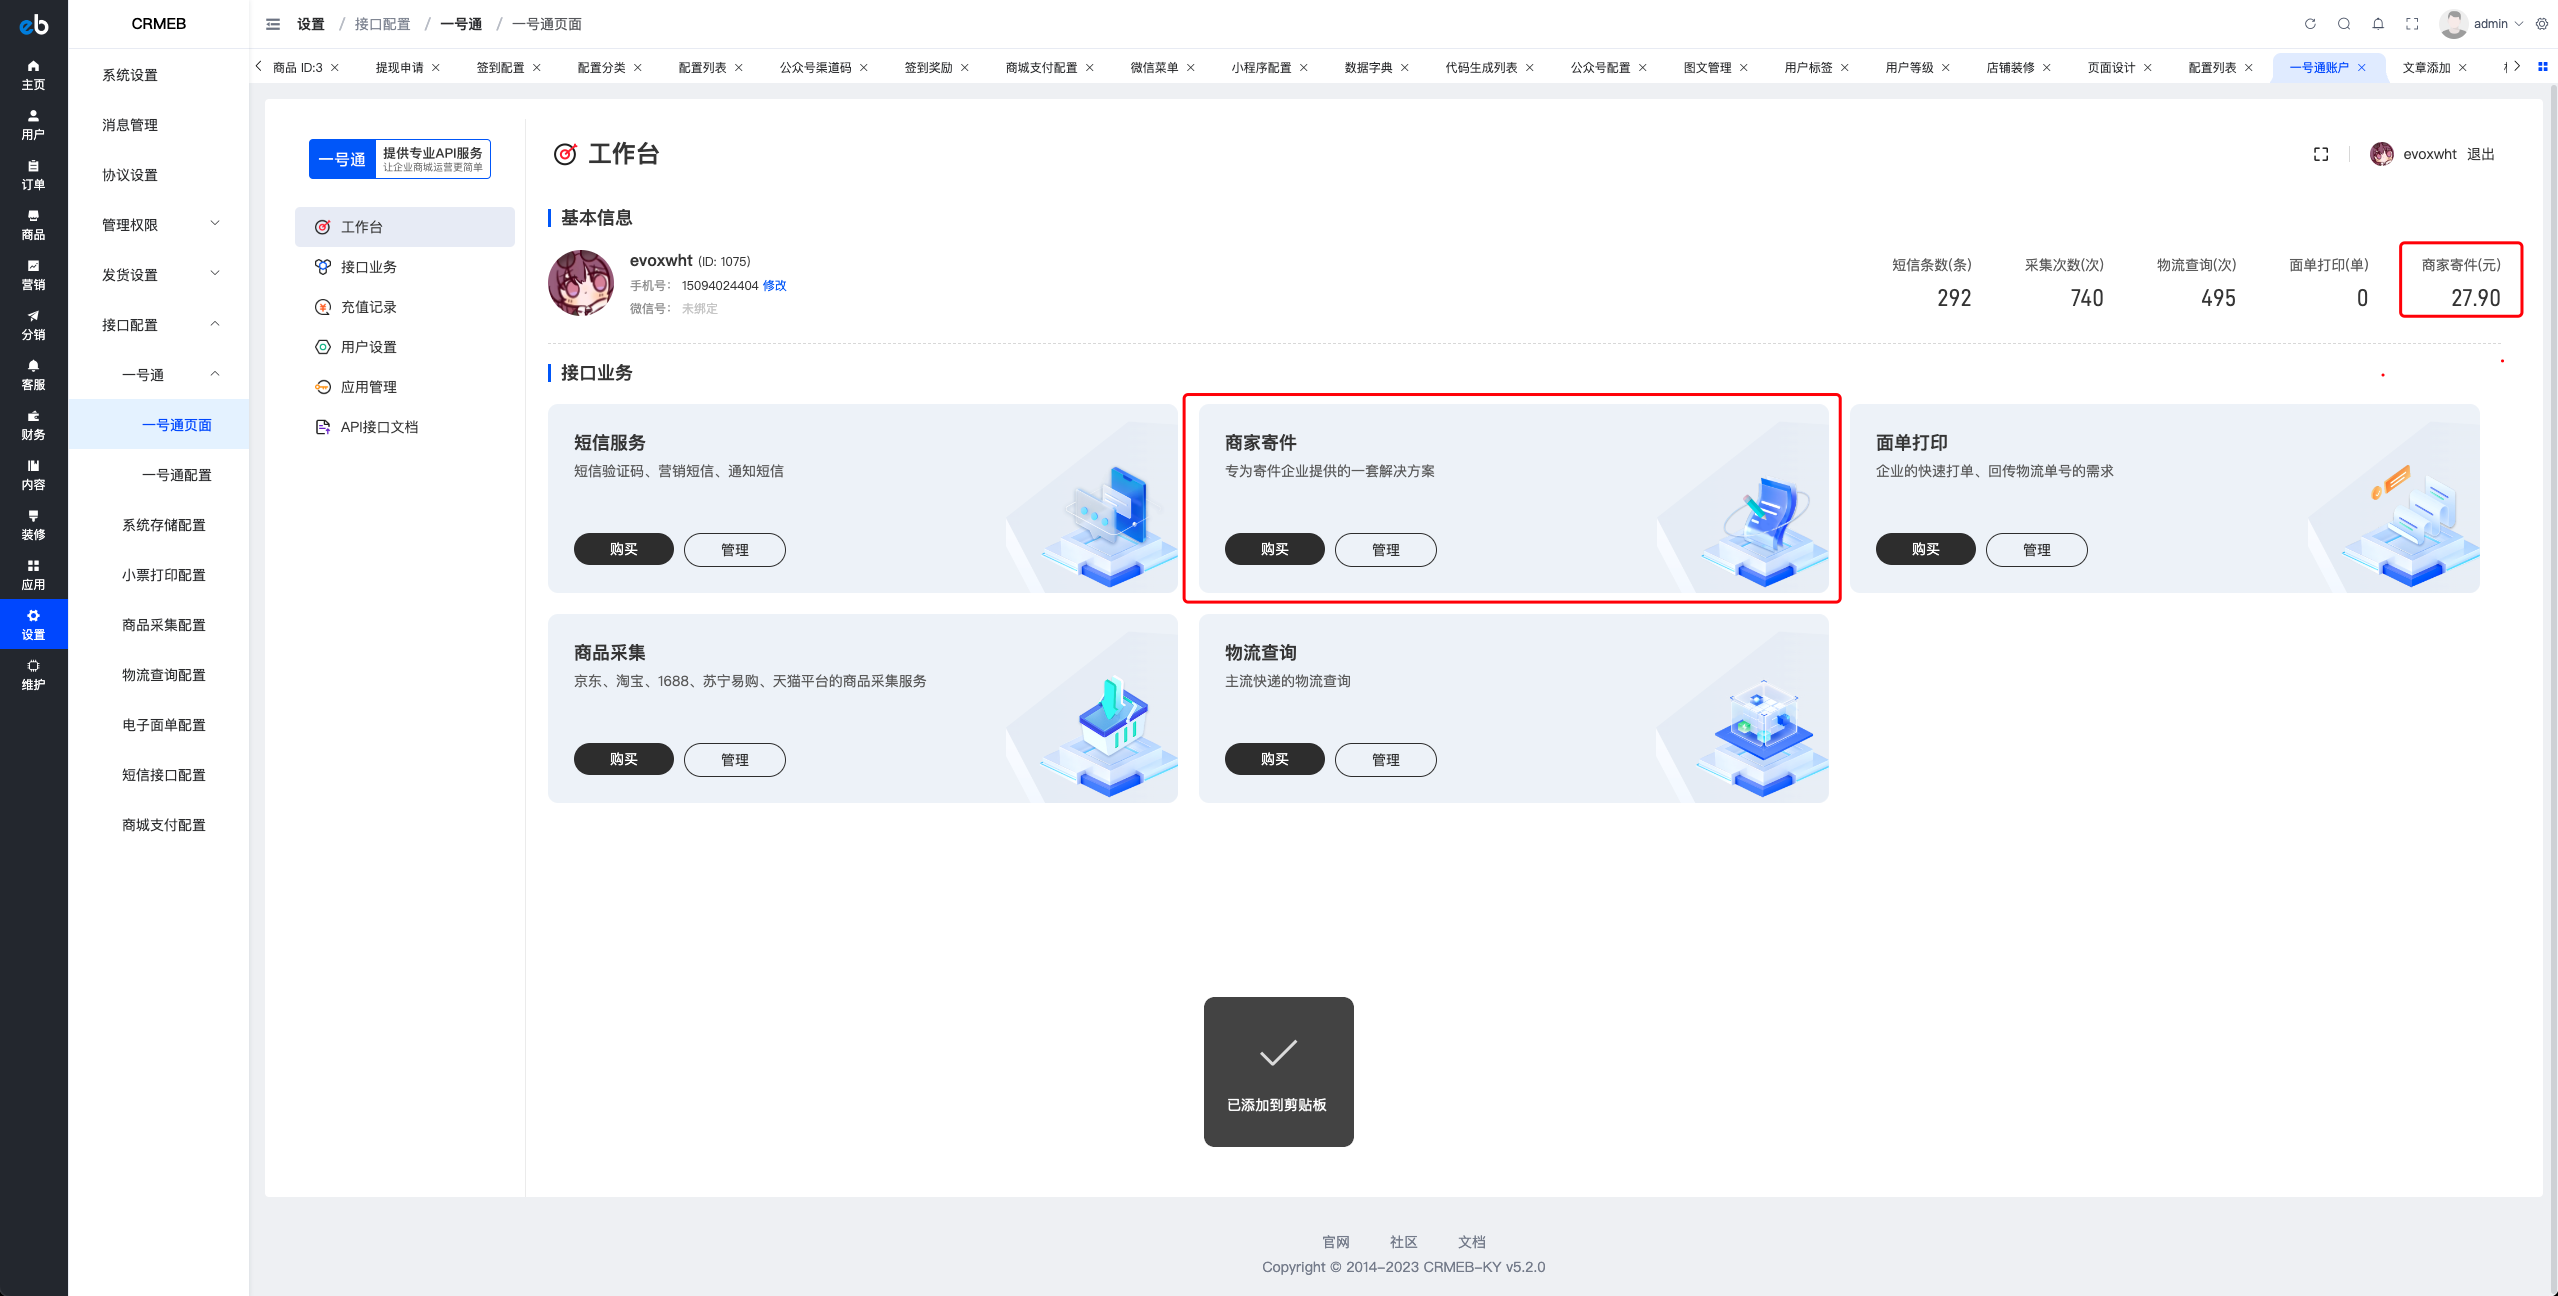Open the 内容 content sidebar icon
The image size is (2558, 1296).
coord(33,475)
